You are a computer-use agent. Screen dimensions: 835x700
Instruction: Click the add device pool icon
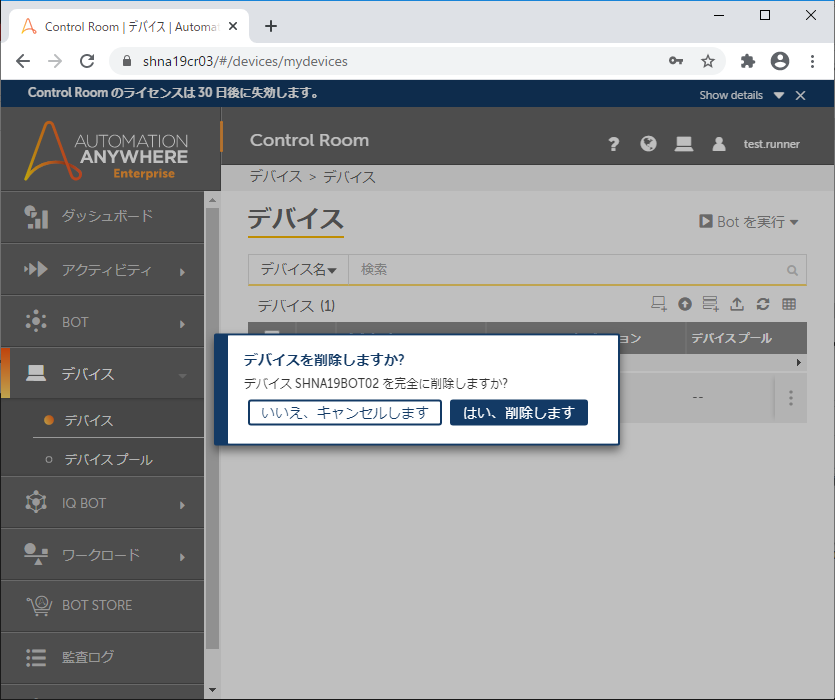(x=710, y=304)
